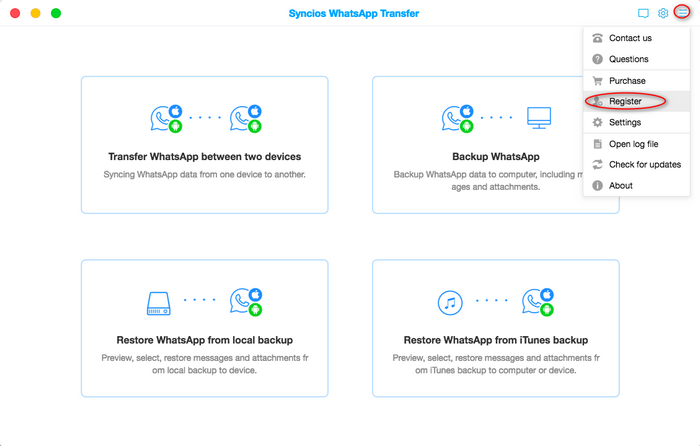Click the Syncios WhatsApp Transfer title
Viewport: 700px width, 446px height.
354,13
